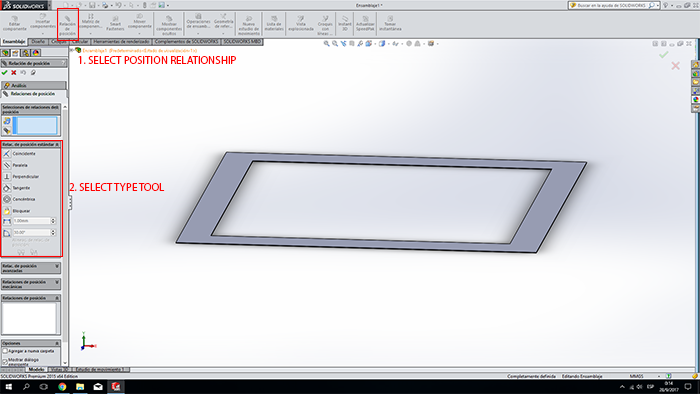Click Lista de materiales tool
This screenshot has width=700, height=394.
click(274, 24)
